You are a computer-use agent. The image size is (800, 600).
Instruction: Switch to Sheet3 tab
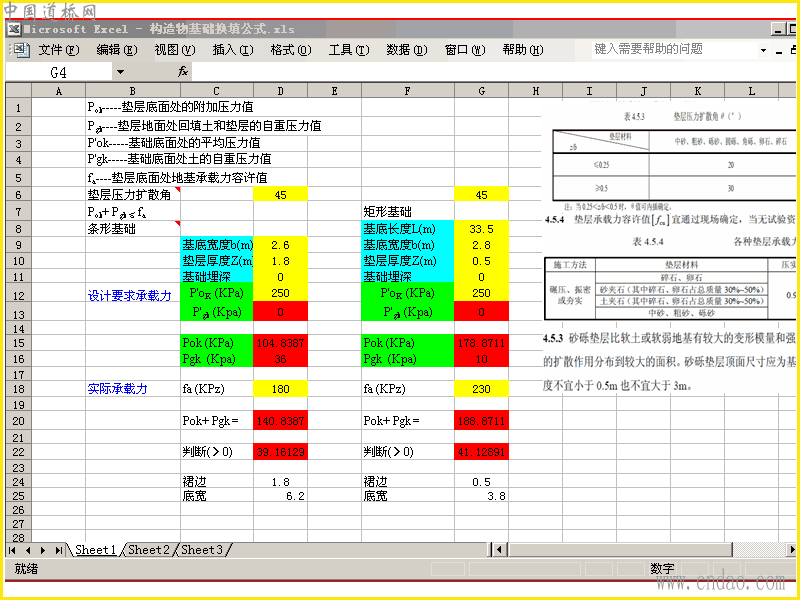coord(202,549)
